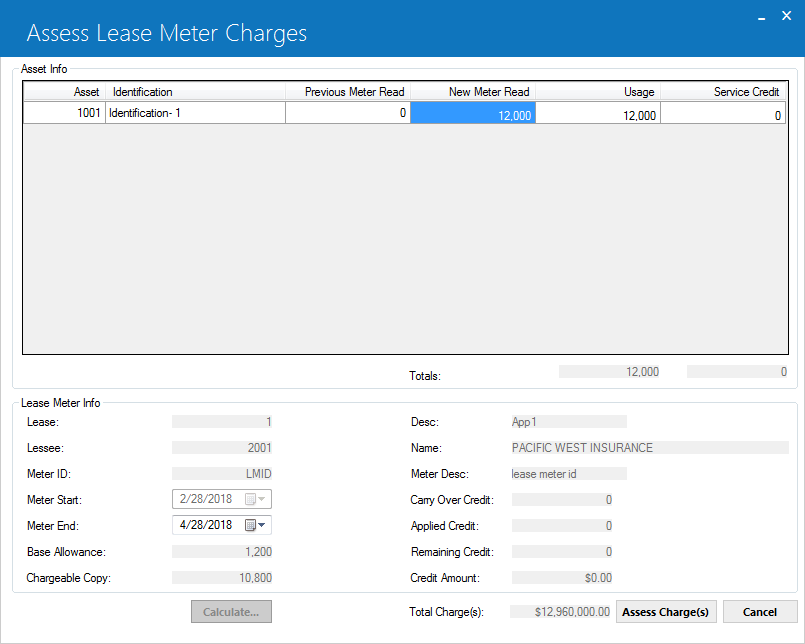The image size is (805, 644).
Task: Click the Service Credit column header
Action: tap(723, 91)
